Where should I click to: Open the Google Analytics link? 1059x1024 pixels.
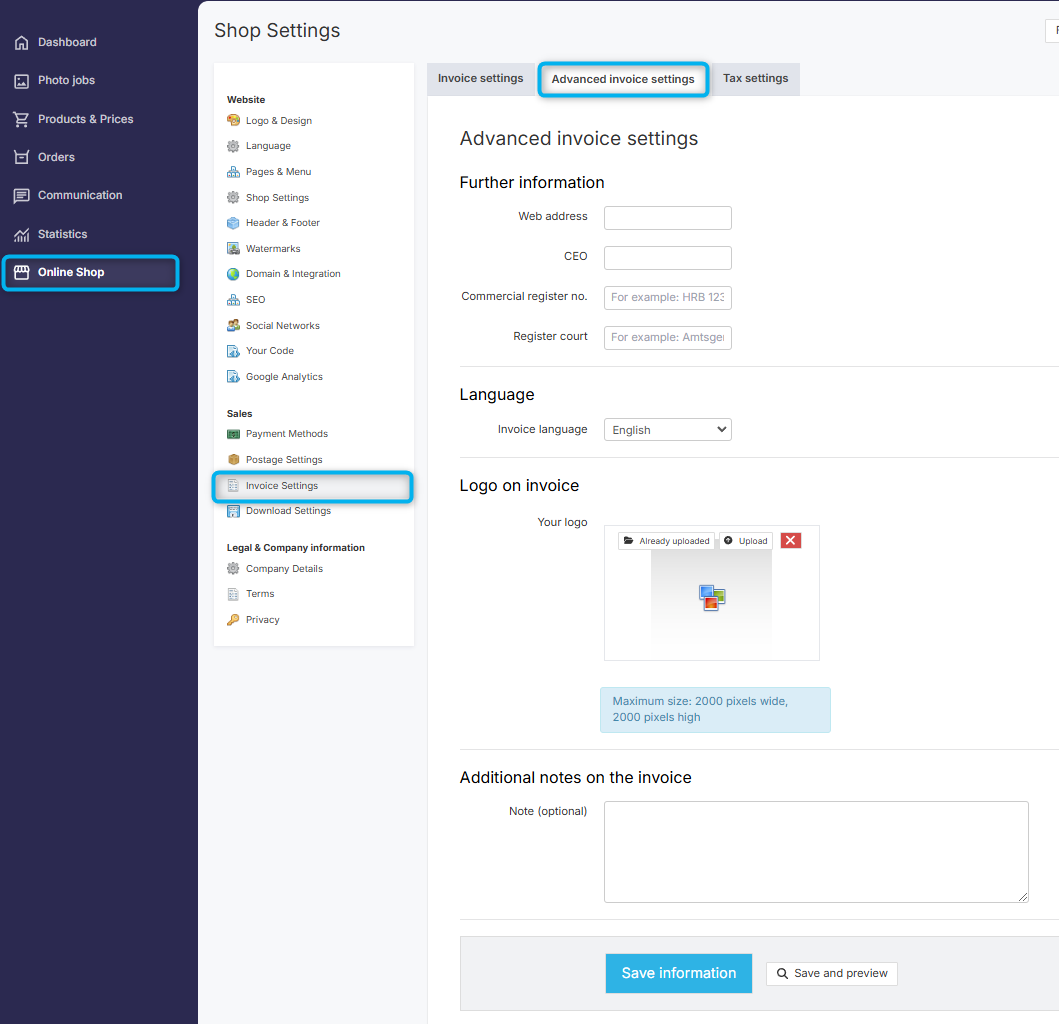coord(284,376)
